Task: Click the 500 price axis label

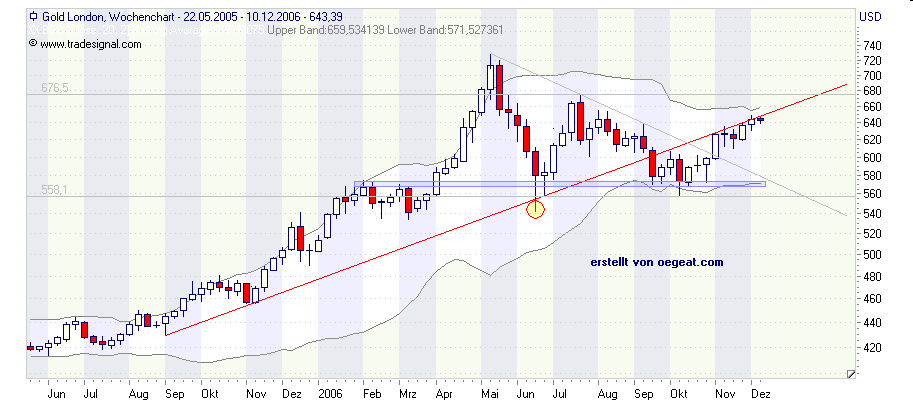Action: click(x=873, y=255)
